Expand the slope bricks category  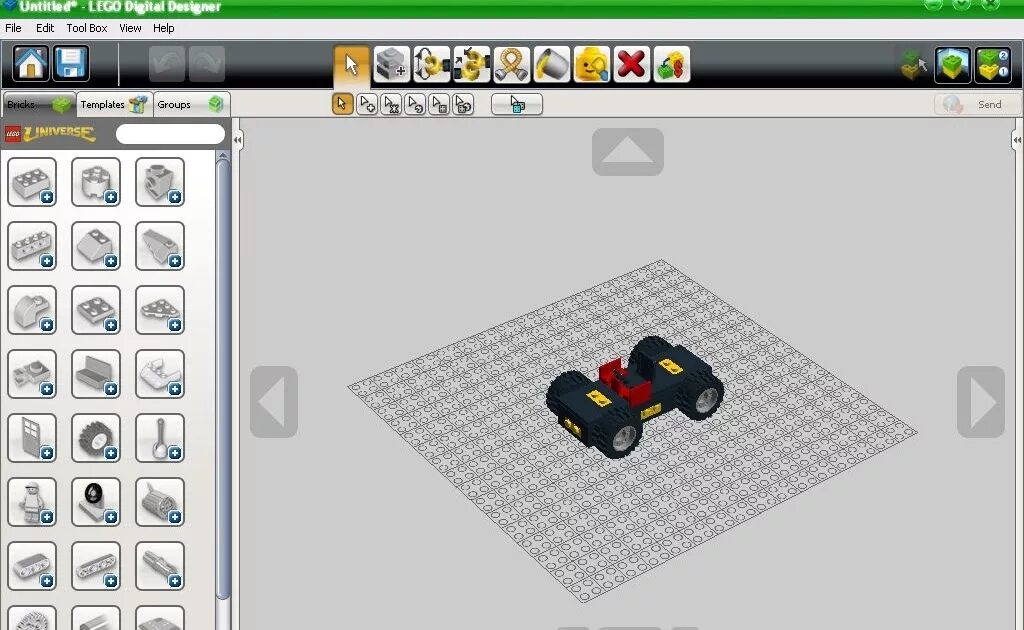[x=96, y=246]
